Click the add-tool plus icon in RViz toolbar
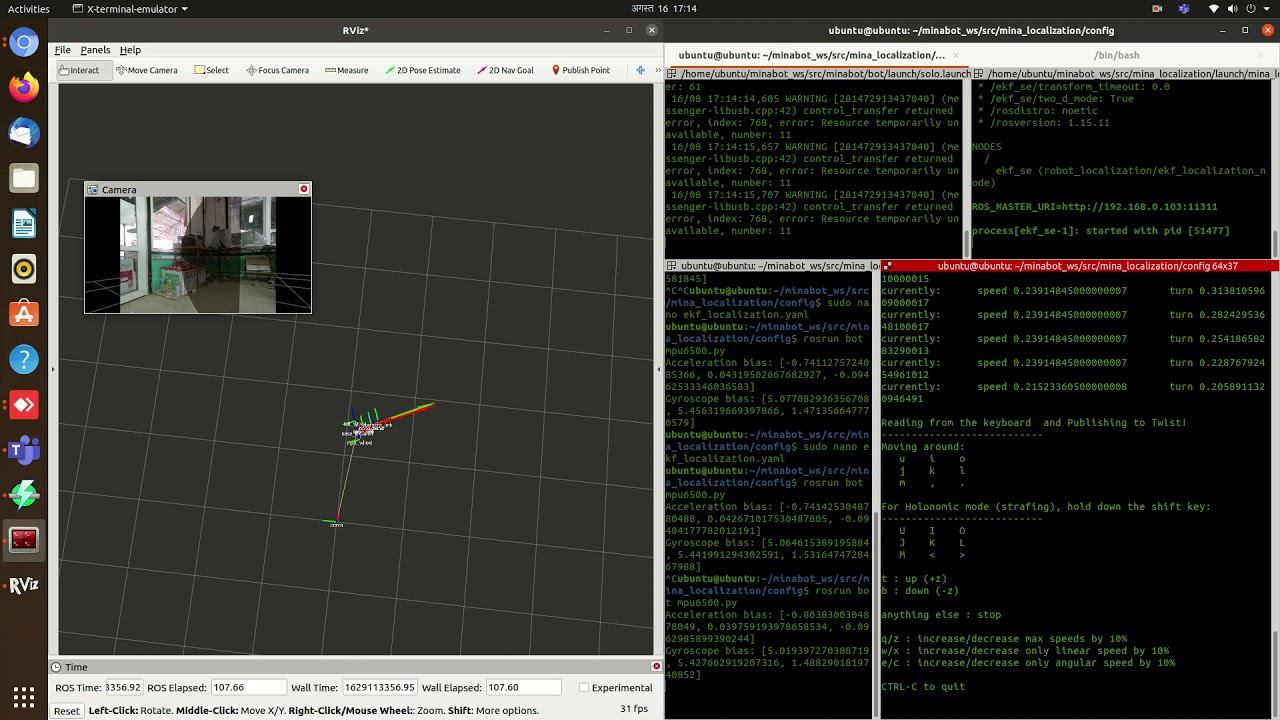The height and width of the screenshot is (720, 1280). (640, 70)
